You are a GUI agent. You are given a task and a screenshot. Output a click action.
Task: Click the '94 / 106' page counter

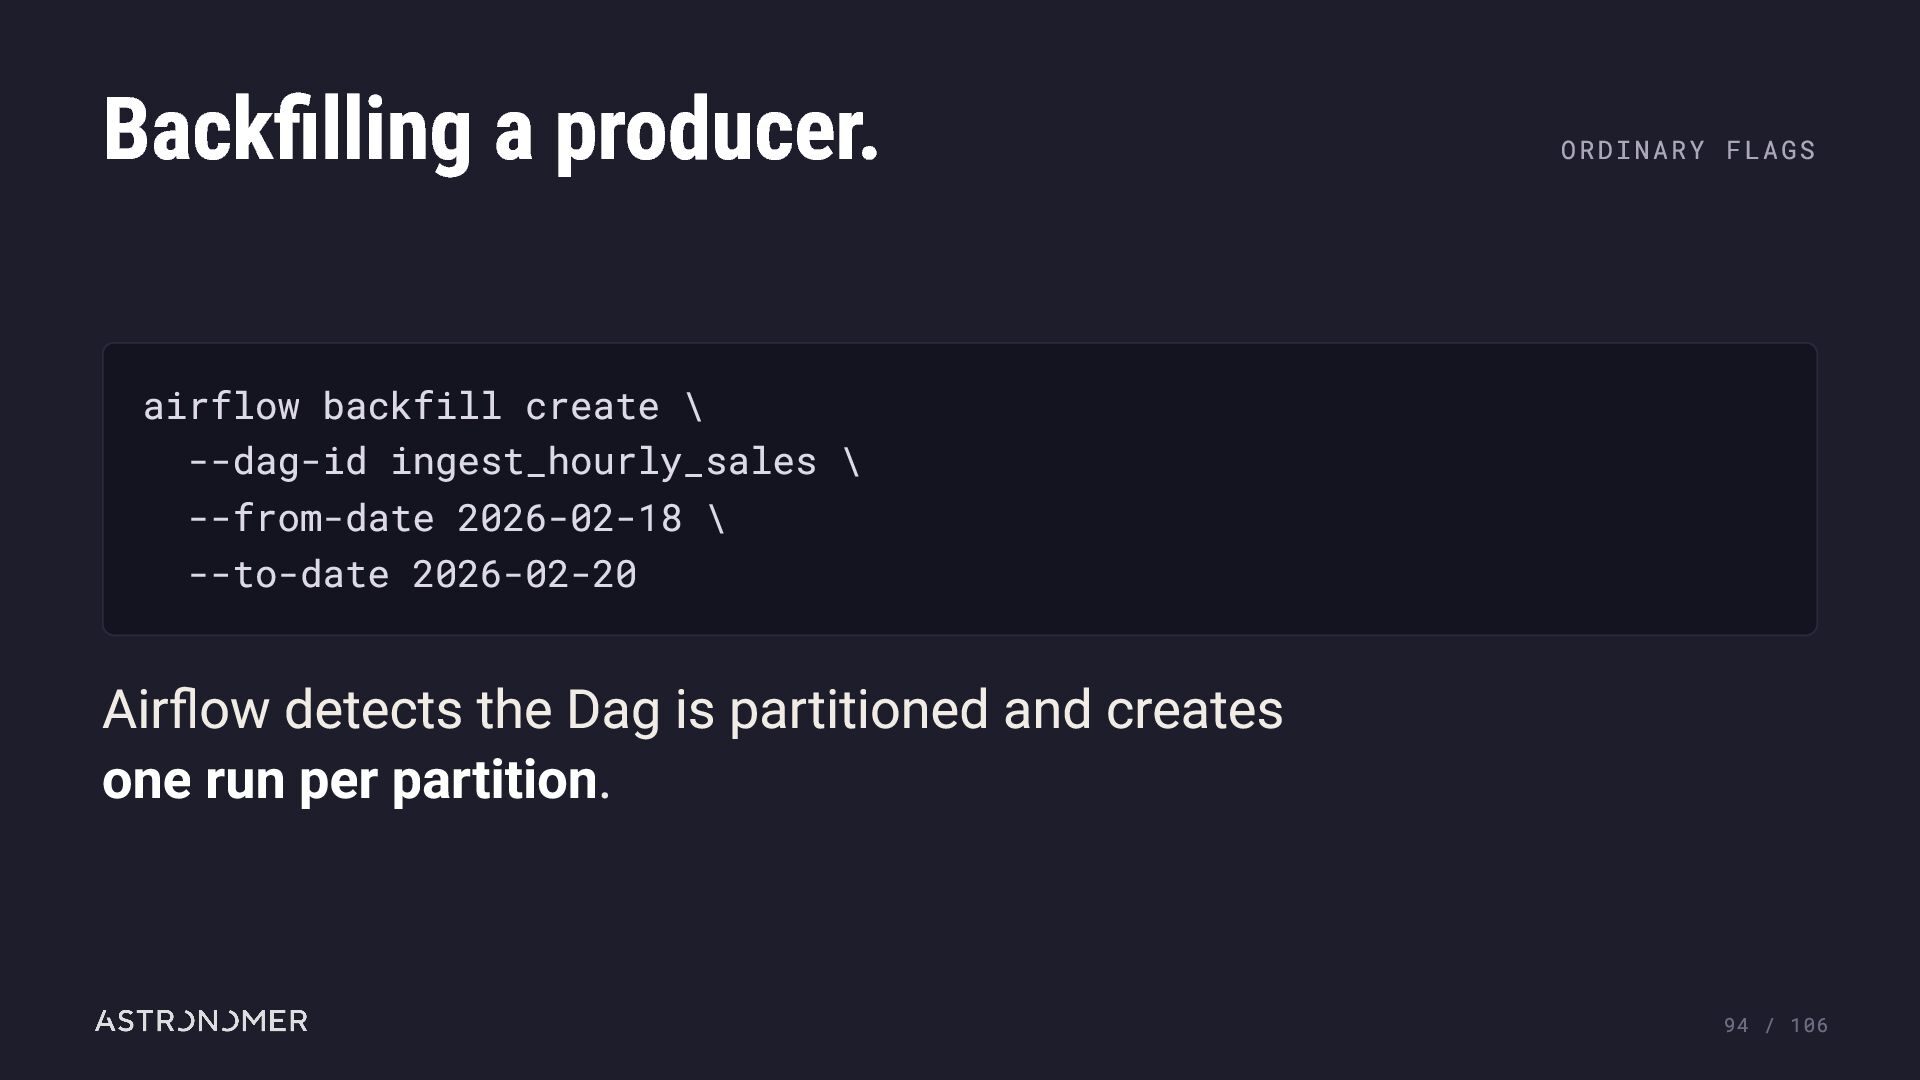tap(1776, 1025)
